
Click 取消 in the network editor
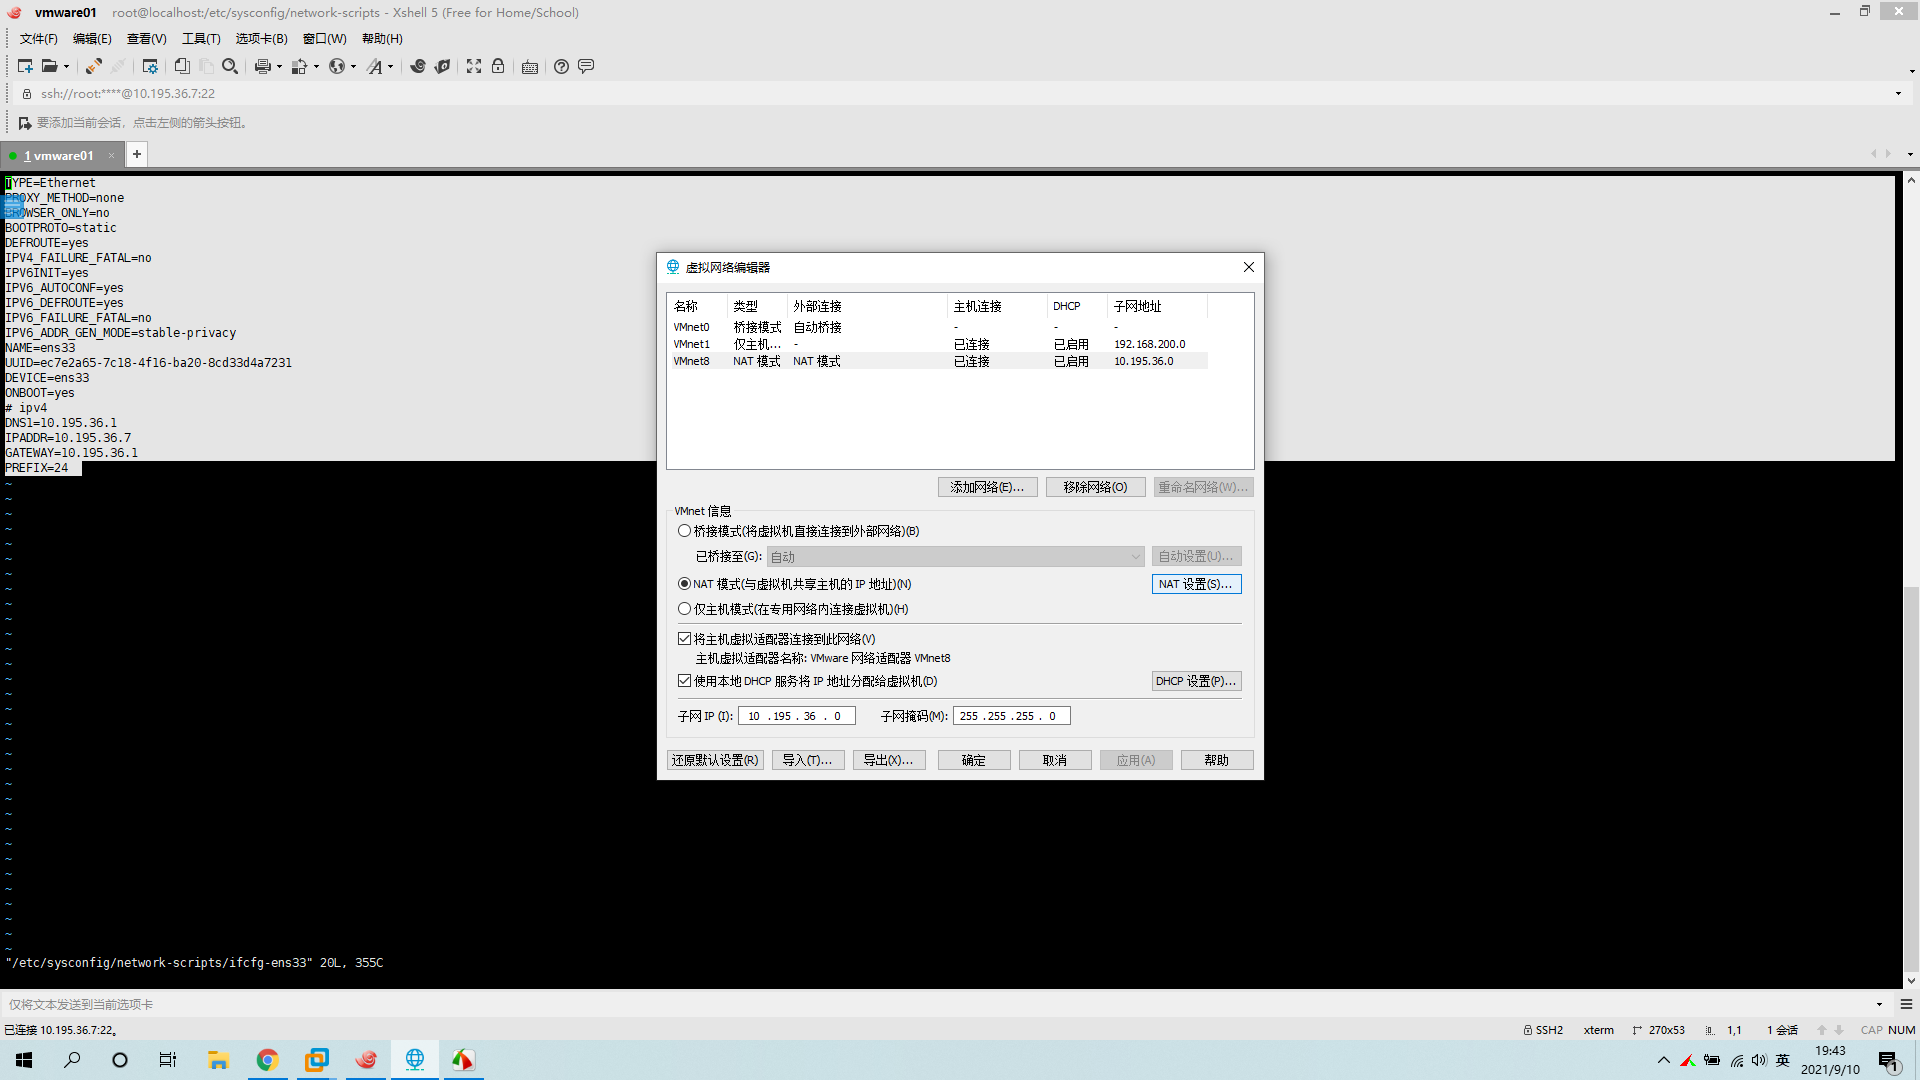1055,760
